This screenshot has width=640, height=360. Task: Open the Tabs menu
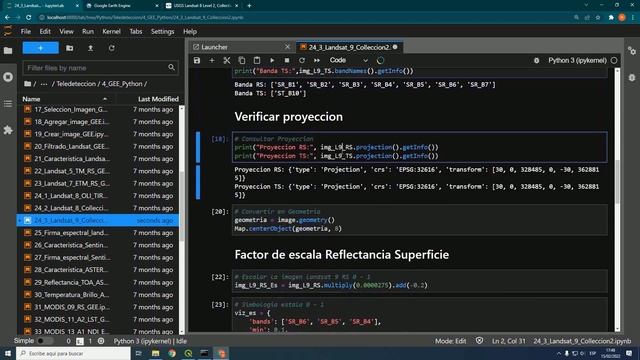pyautogui.click(x=136, y=31)
